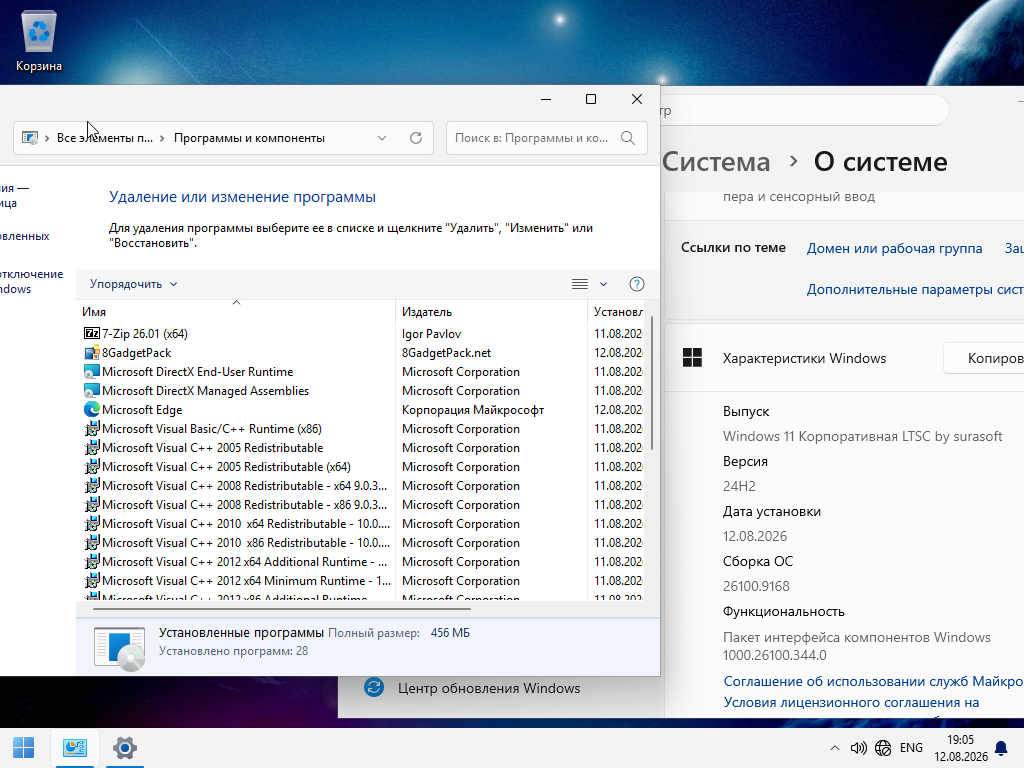Click the version value 24H2
The height and width of the screenshot is (768, 1024).
[739, 487]
